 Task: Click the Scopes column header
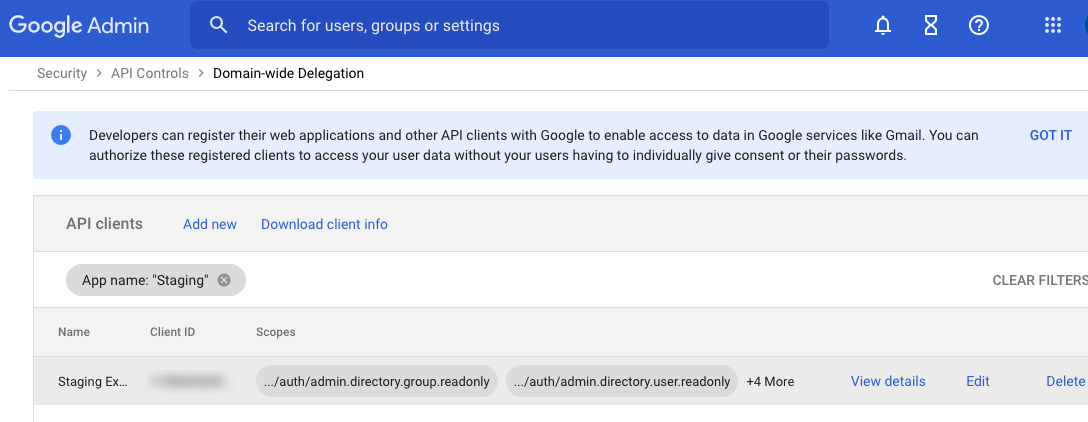(x=275, y=332)
